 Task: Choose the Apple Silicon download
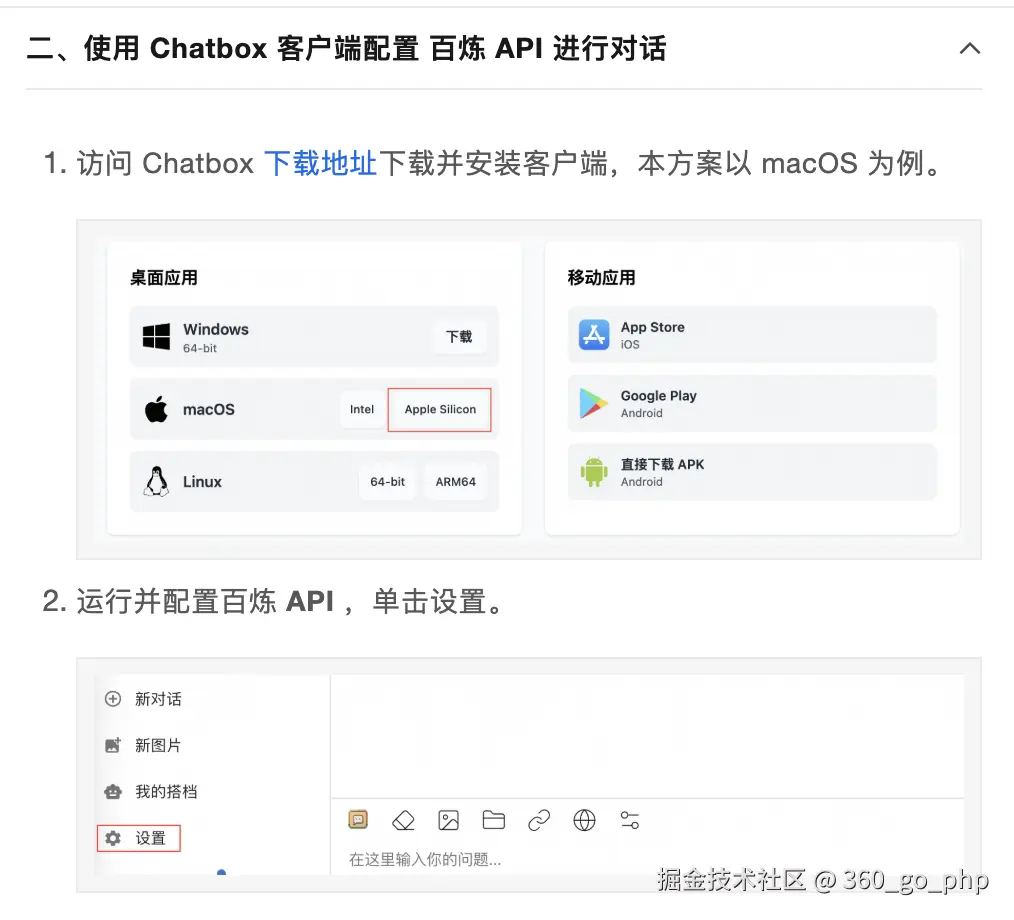[x=440, y=409]
